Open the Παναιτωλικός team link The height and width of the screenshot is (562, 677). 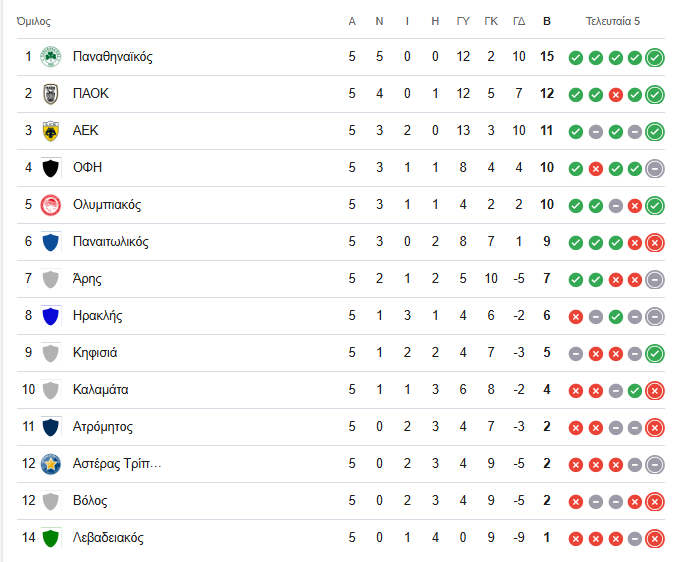point(111,242)
